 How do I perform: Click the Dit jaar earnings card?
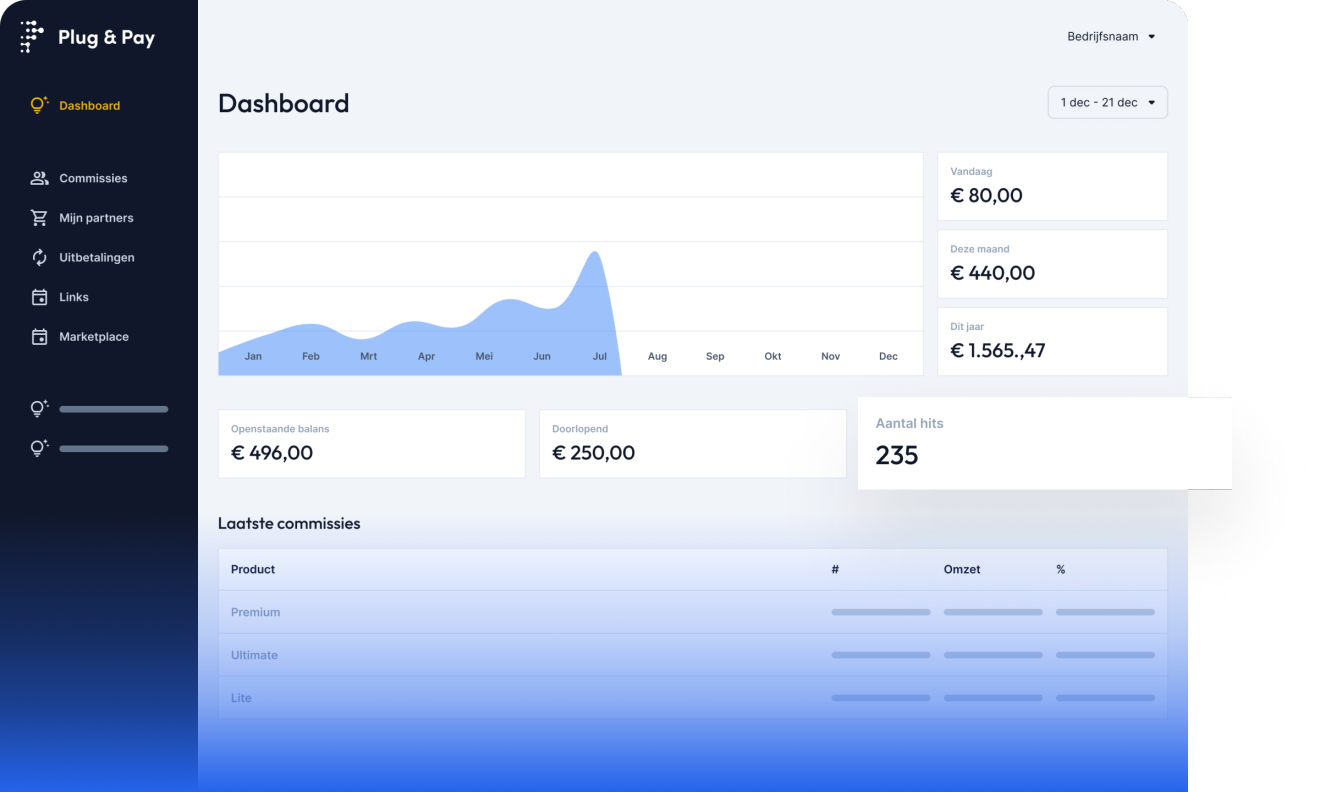pos(1052,341)
